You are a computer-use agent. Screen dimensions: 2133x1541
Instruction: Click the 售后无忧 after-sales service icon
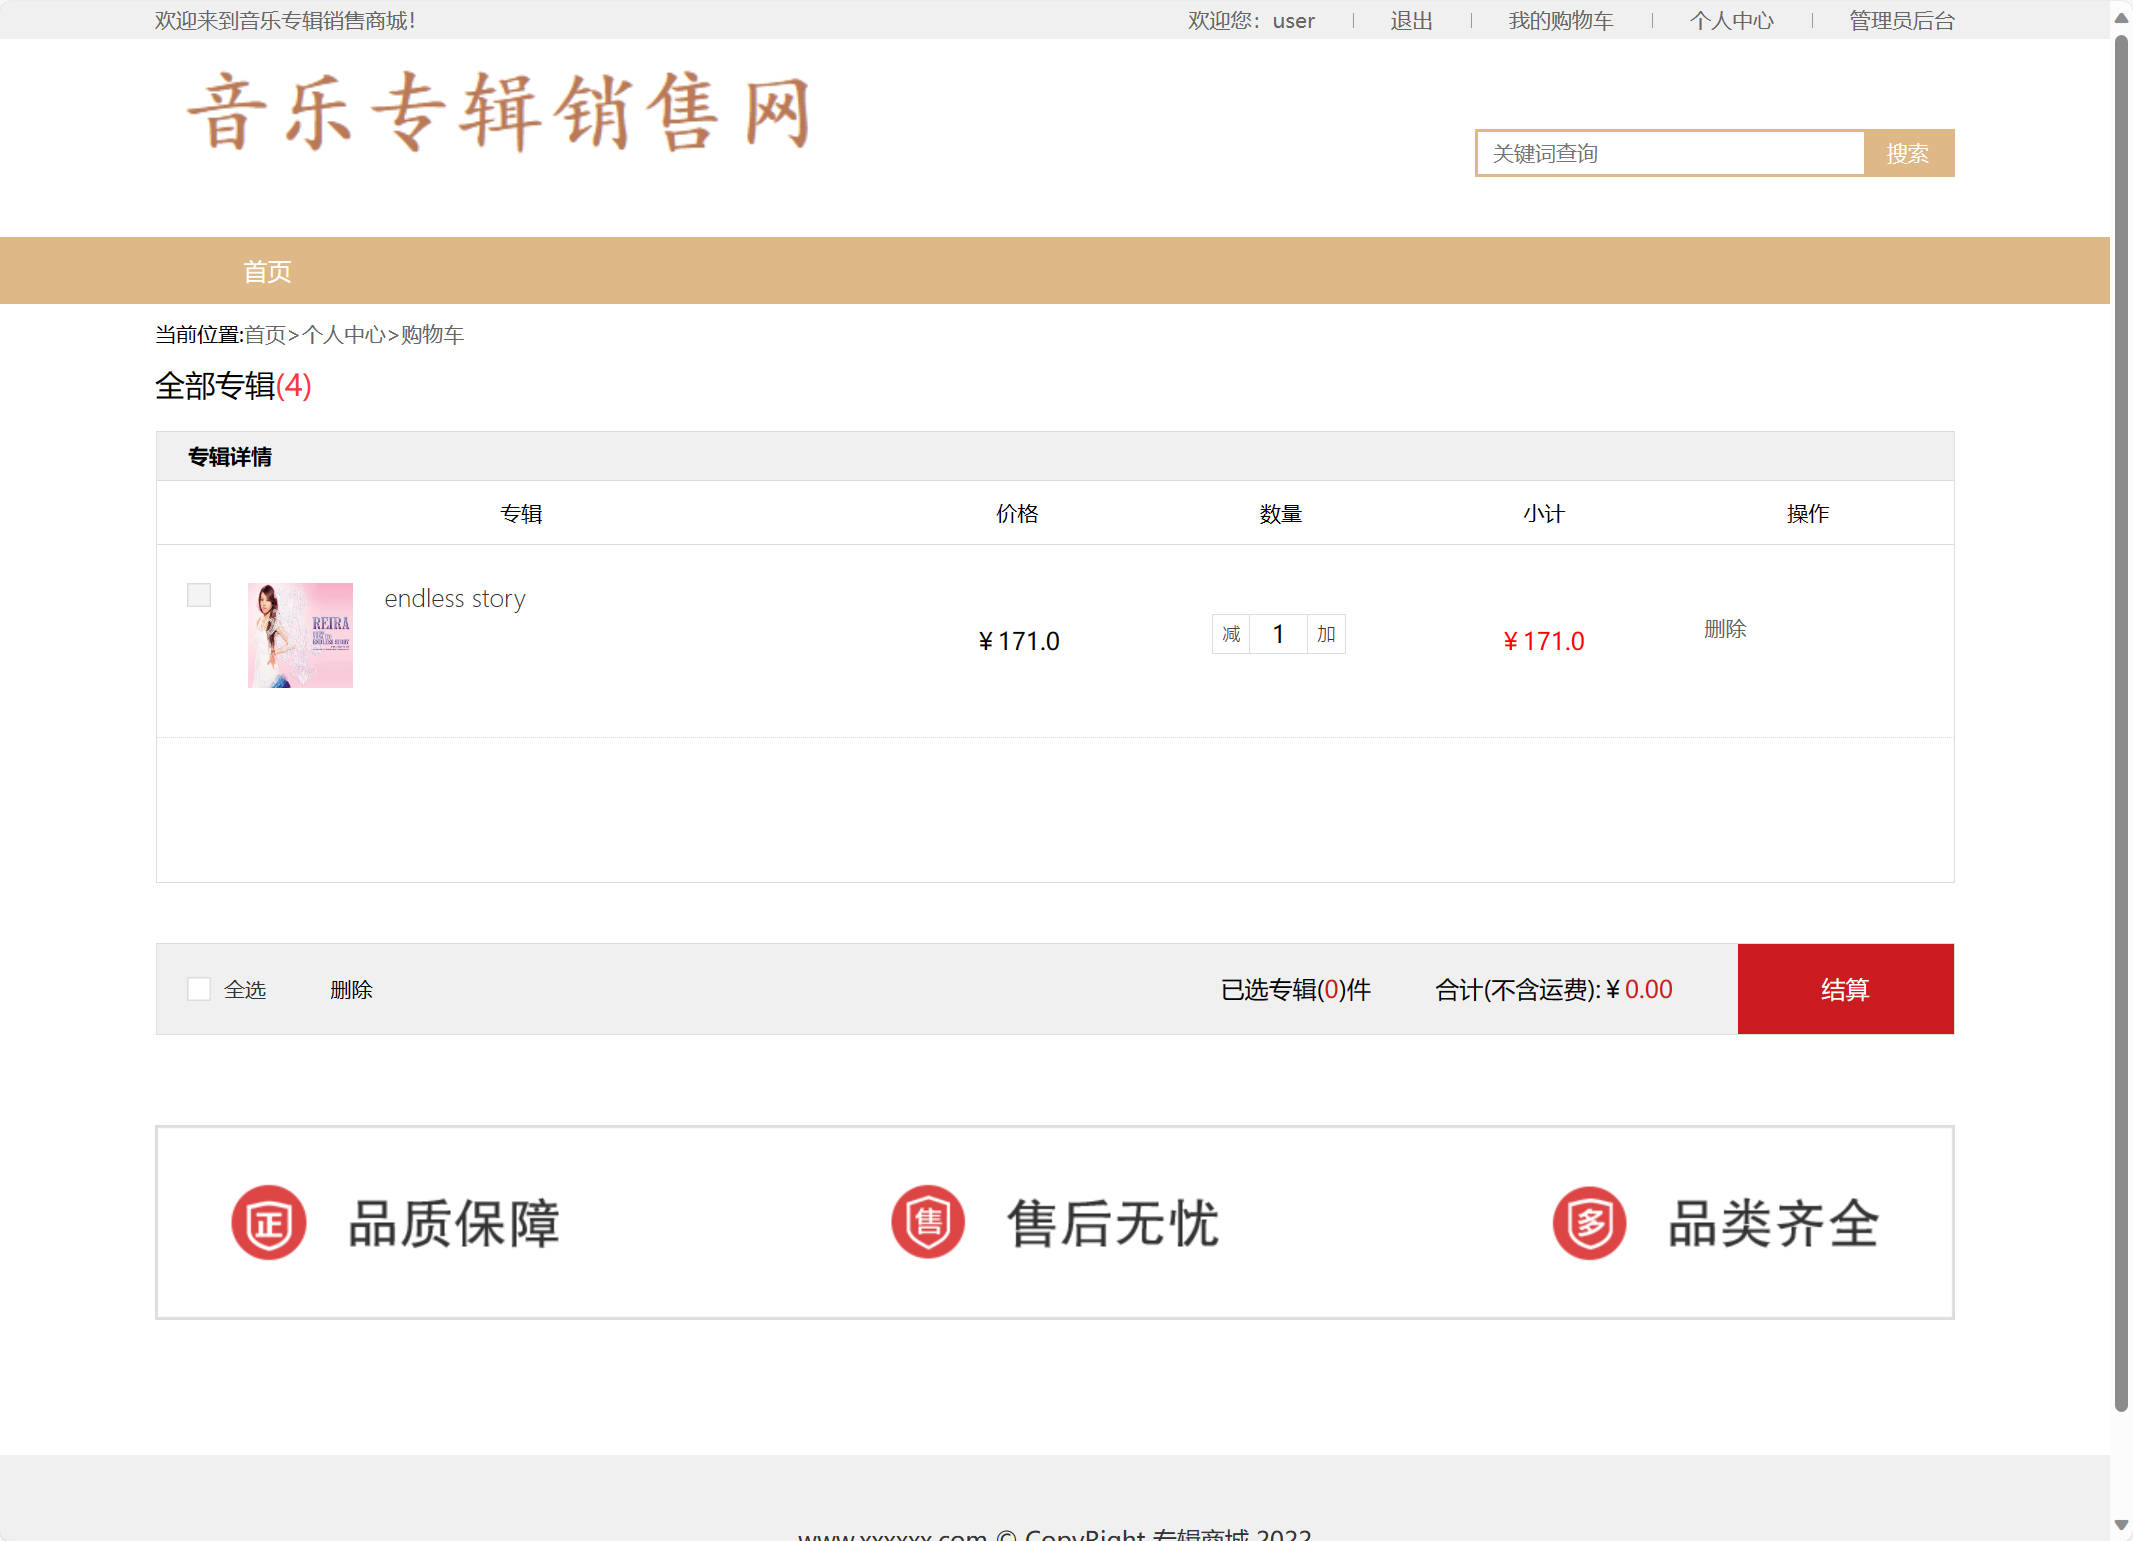(x=927, y=1222)
